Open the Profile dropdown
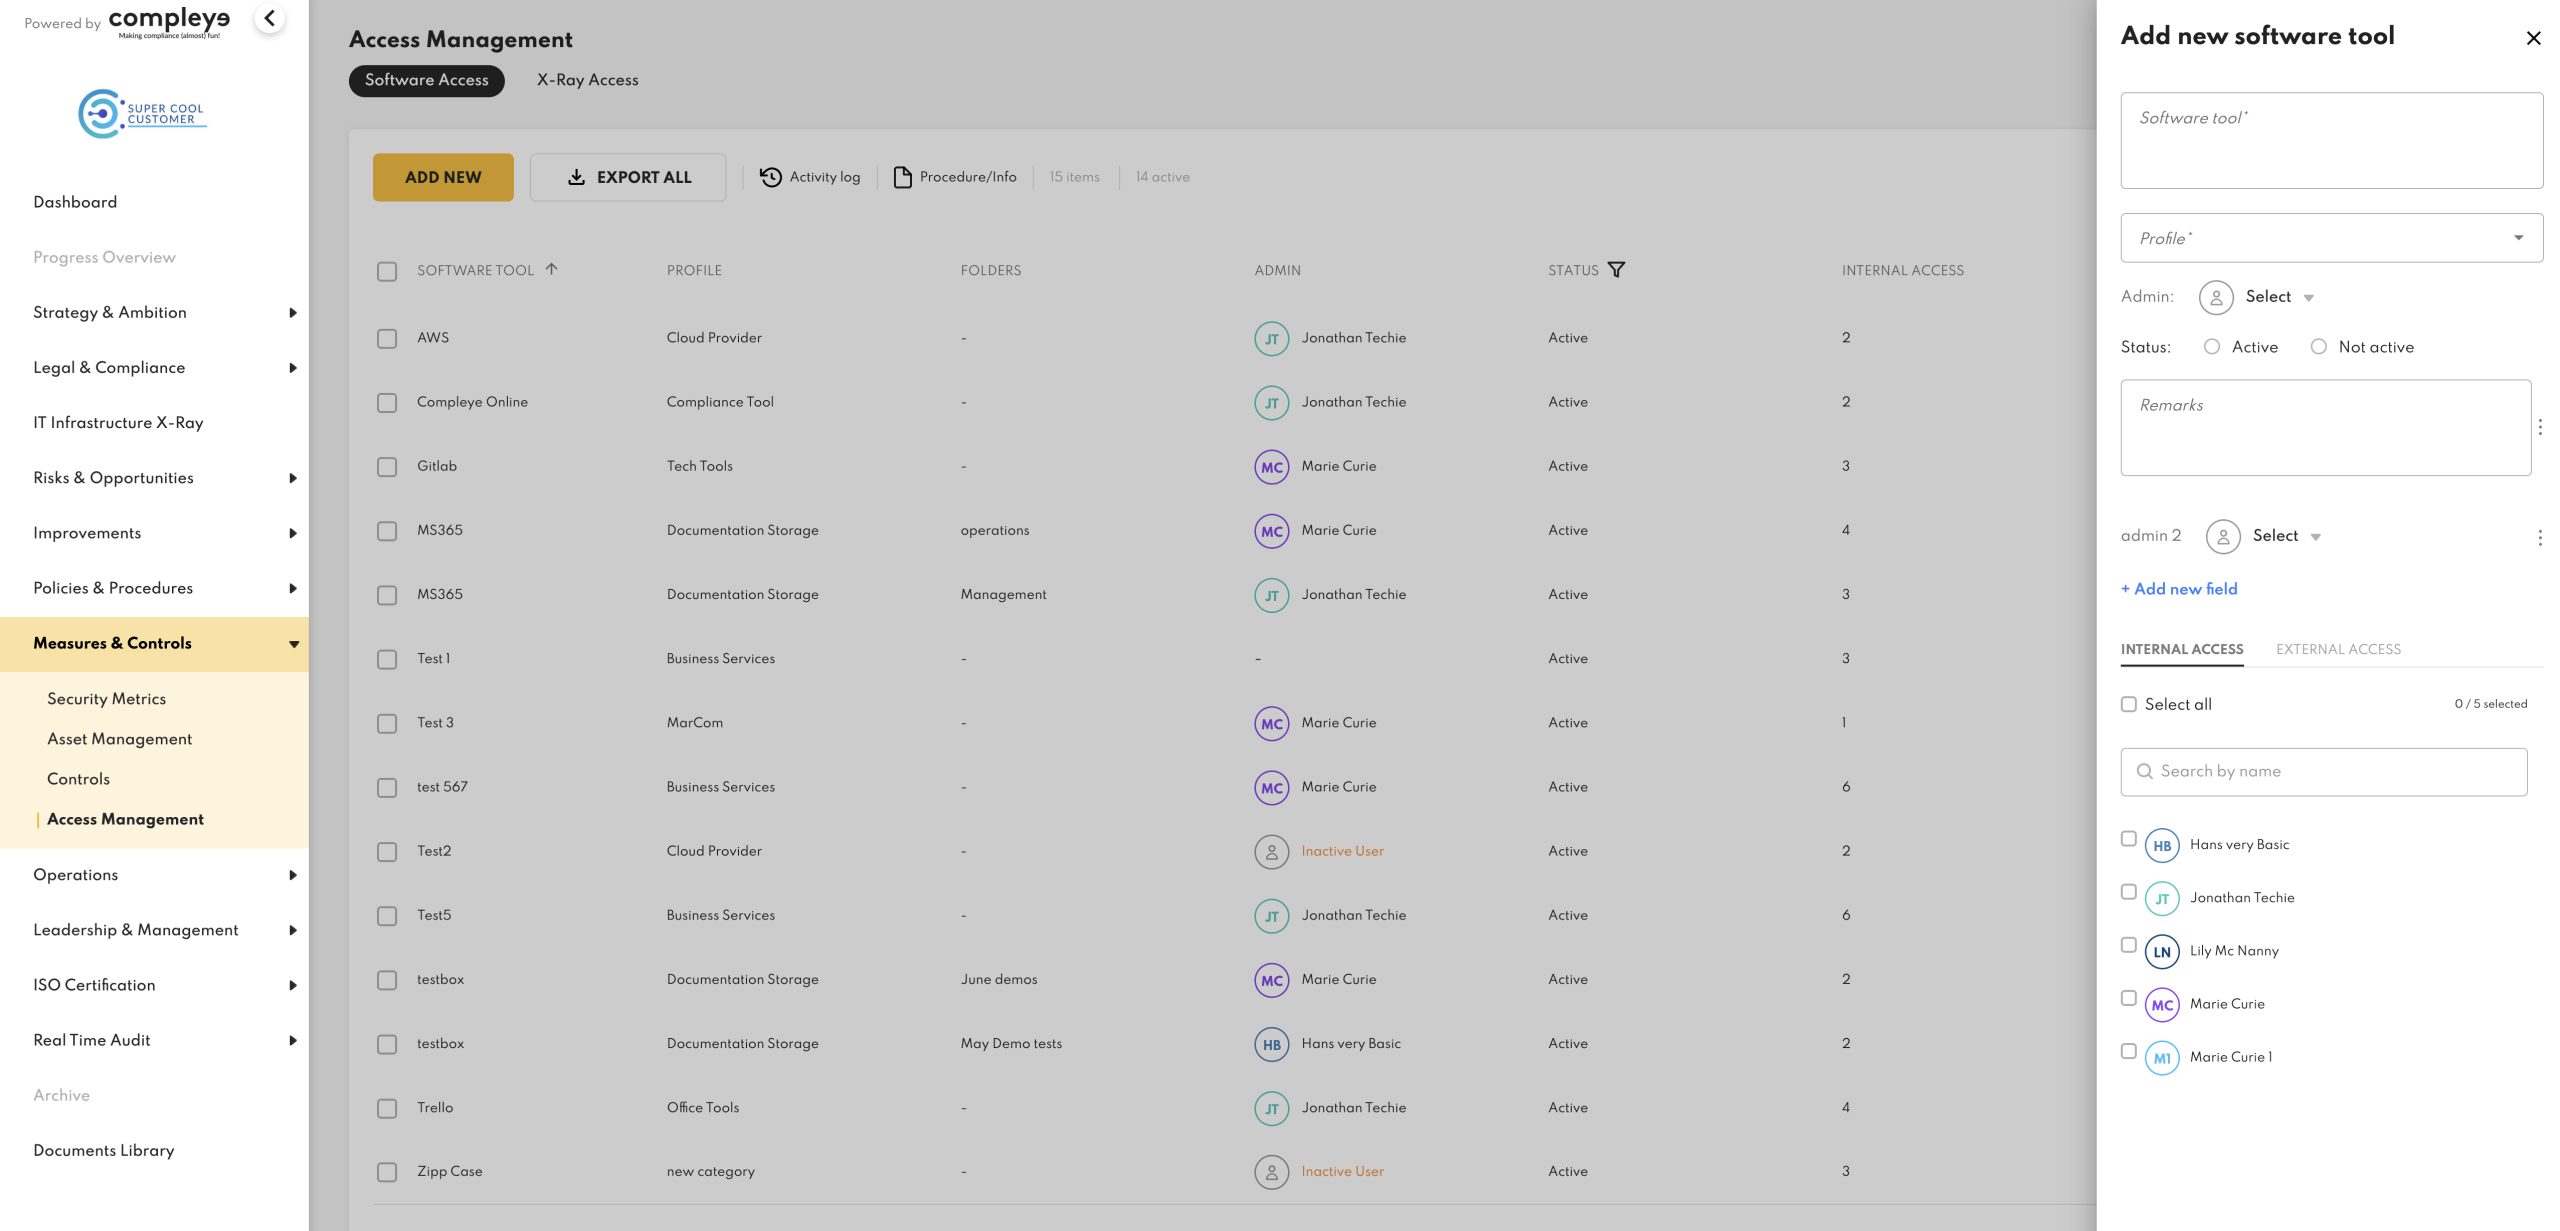The image size is (2560, 1231). [2331, 238]
